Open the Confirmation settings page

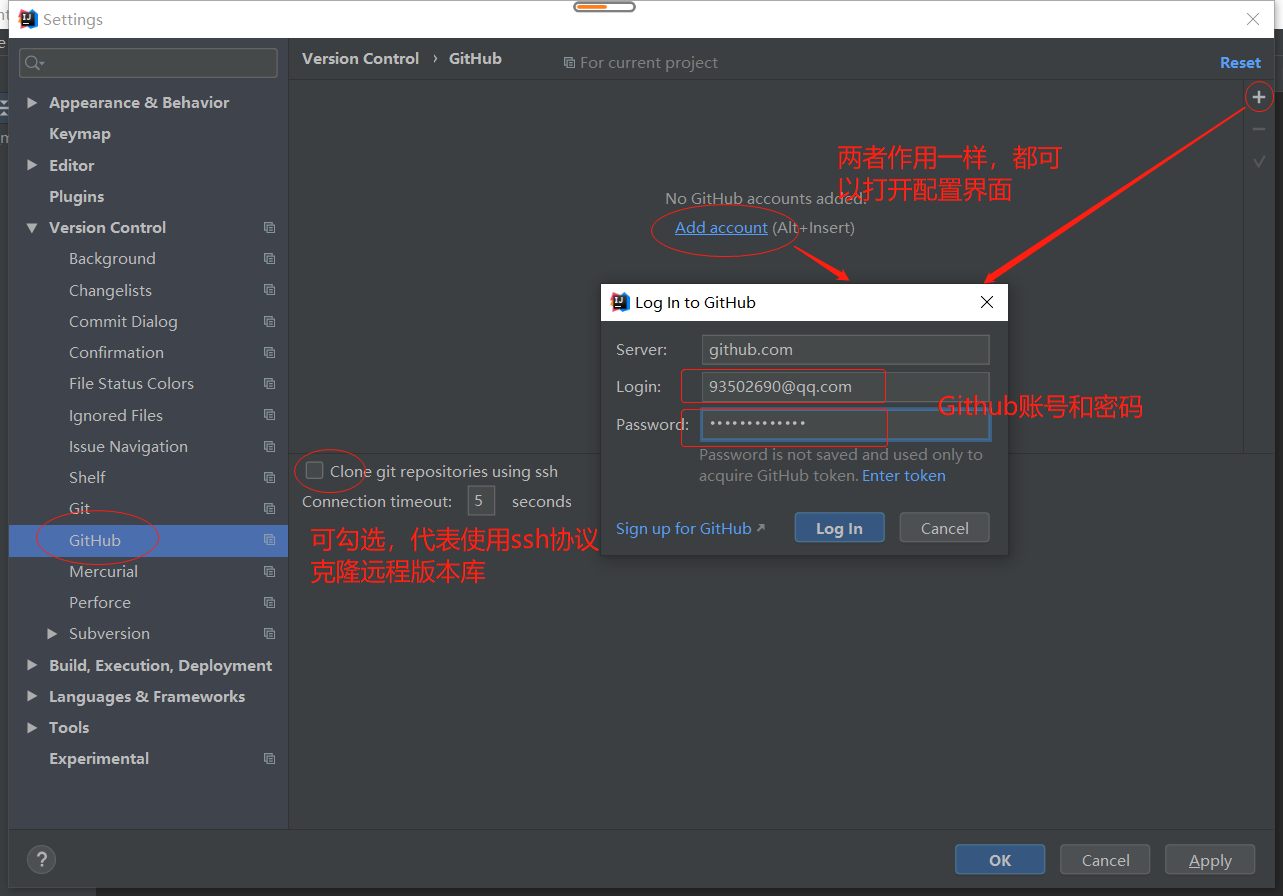point(116,352)
